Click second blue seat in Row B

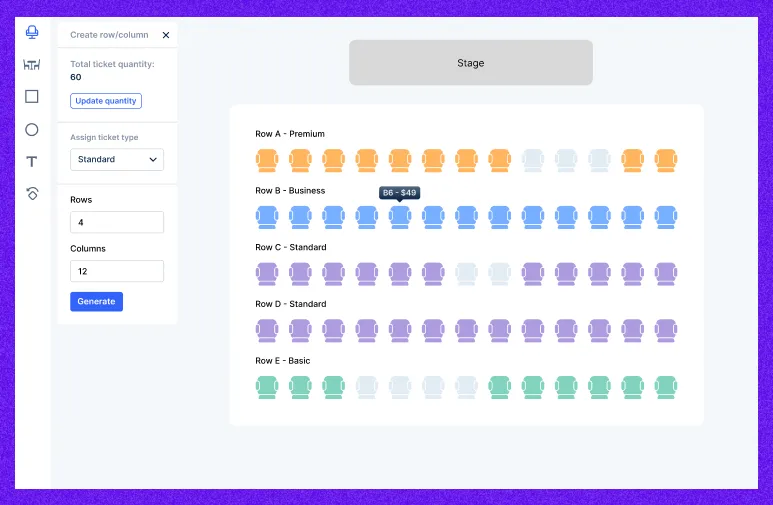(300, 217)
